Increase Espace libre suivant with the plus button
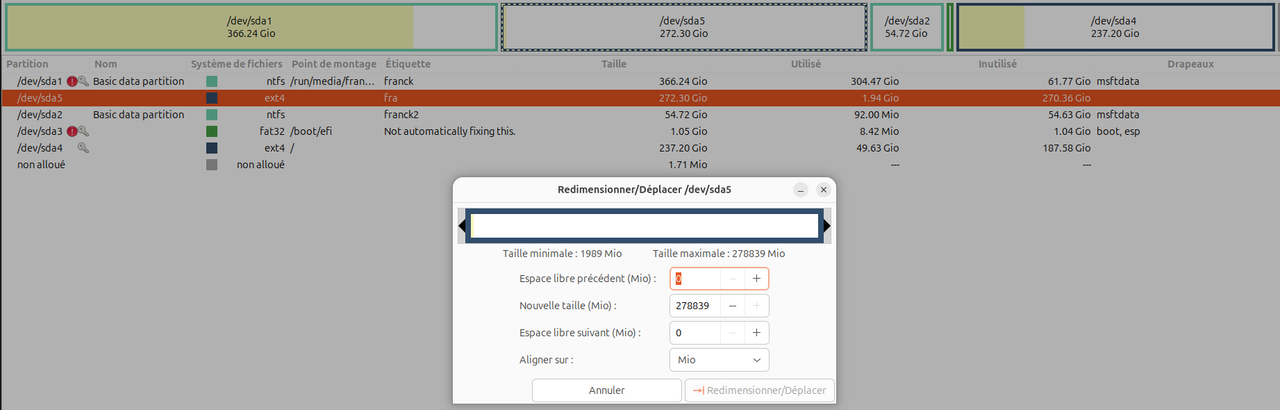Image resolution: width=1280 pixels, height=410 pixels. pyautogui.click(x=756, y=333)
